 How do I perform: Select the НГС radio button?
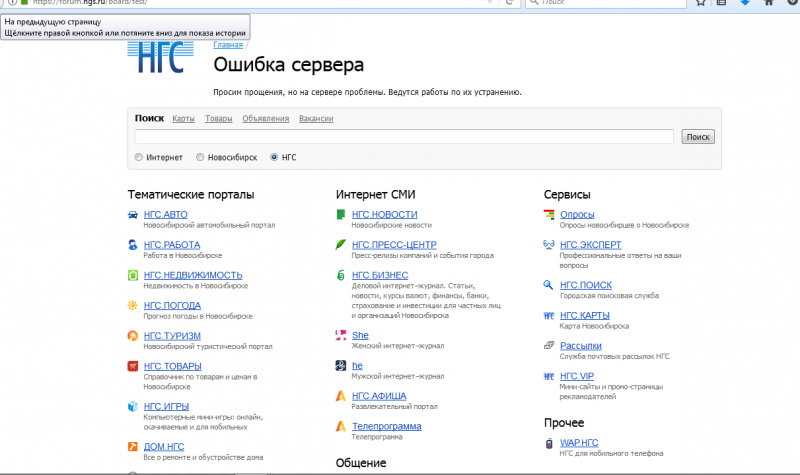pos(274,157)
